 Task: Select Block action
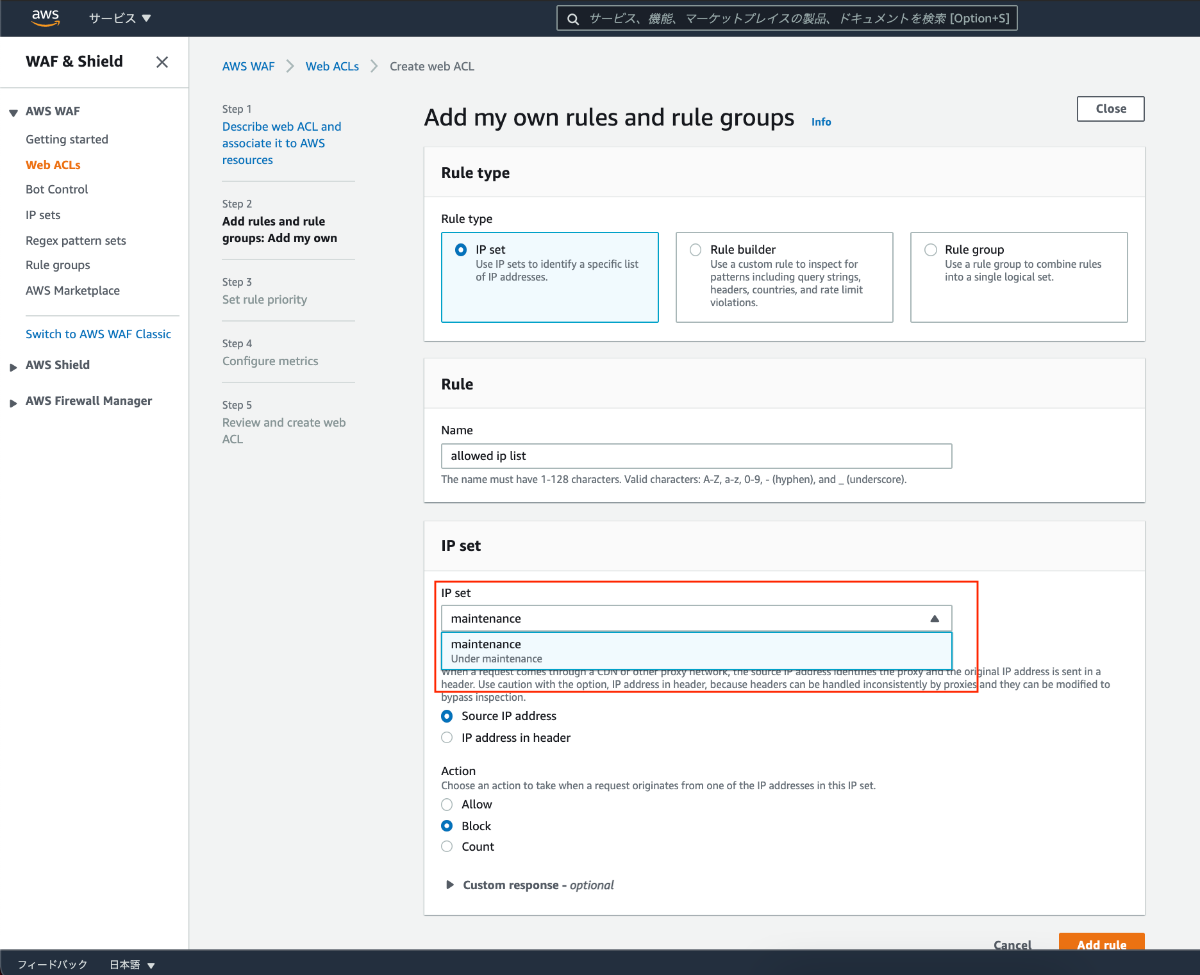[x=447, y=826]
